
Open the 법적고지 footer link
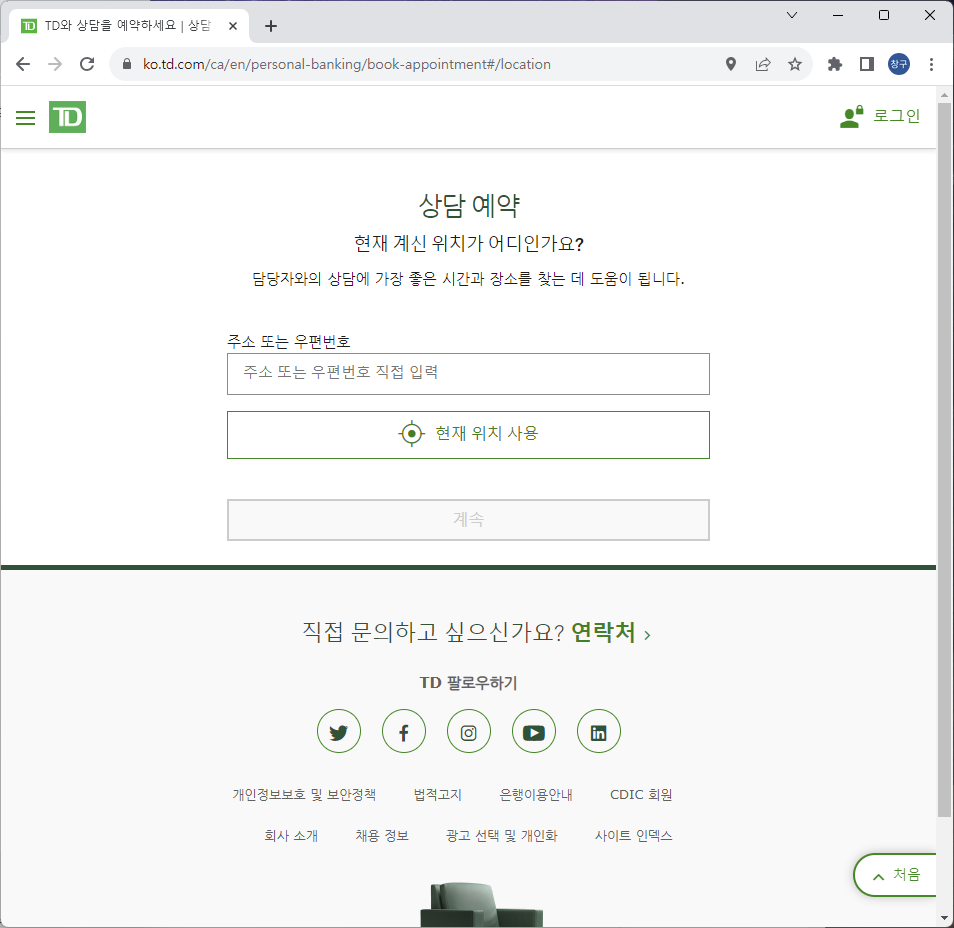[437, 794]
